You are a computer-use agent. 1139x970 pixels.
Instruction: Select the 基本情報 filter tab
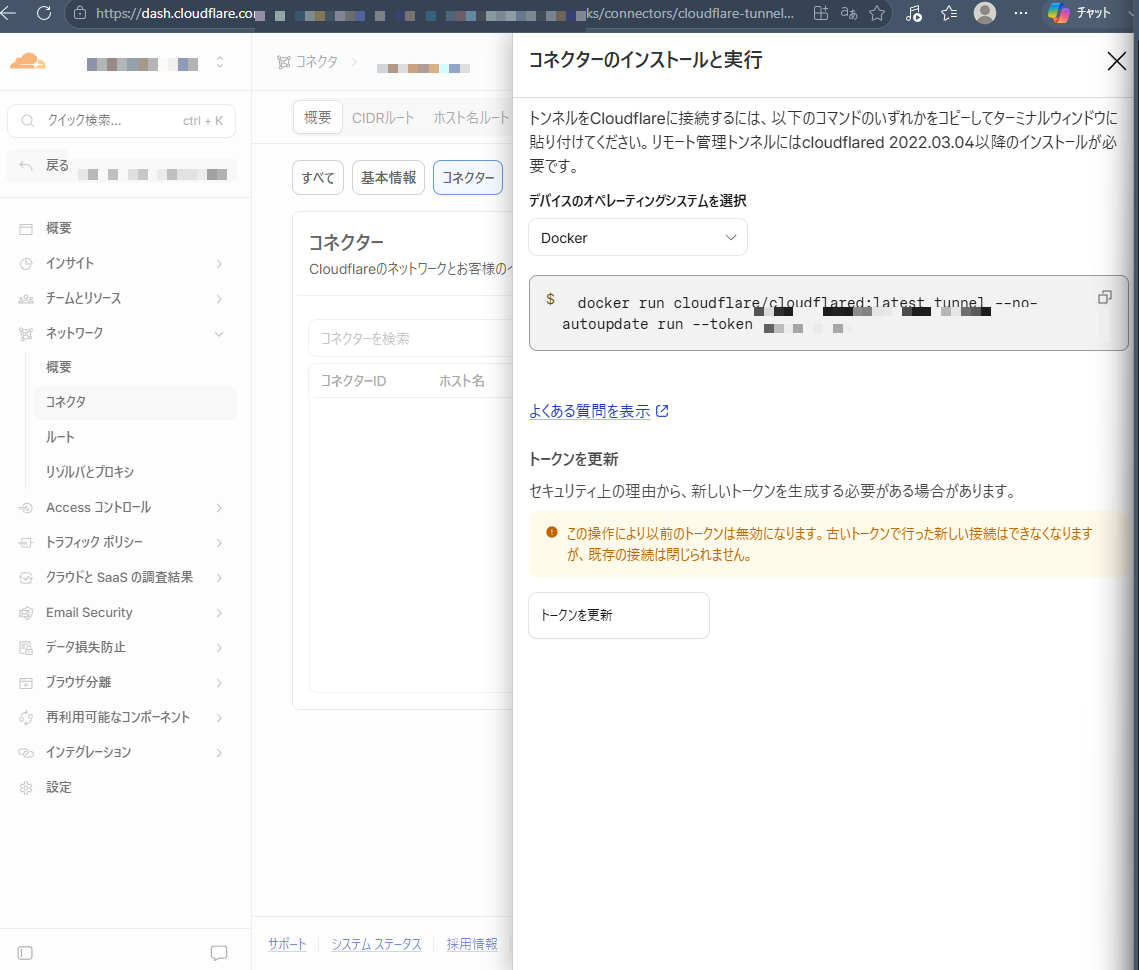coord(389,178)
